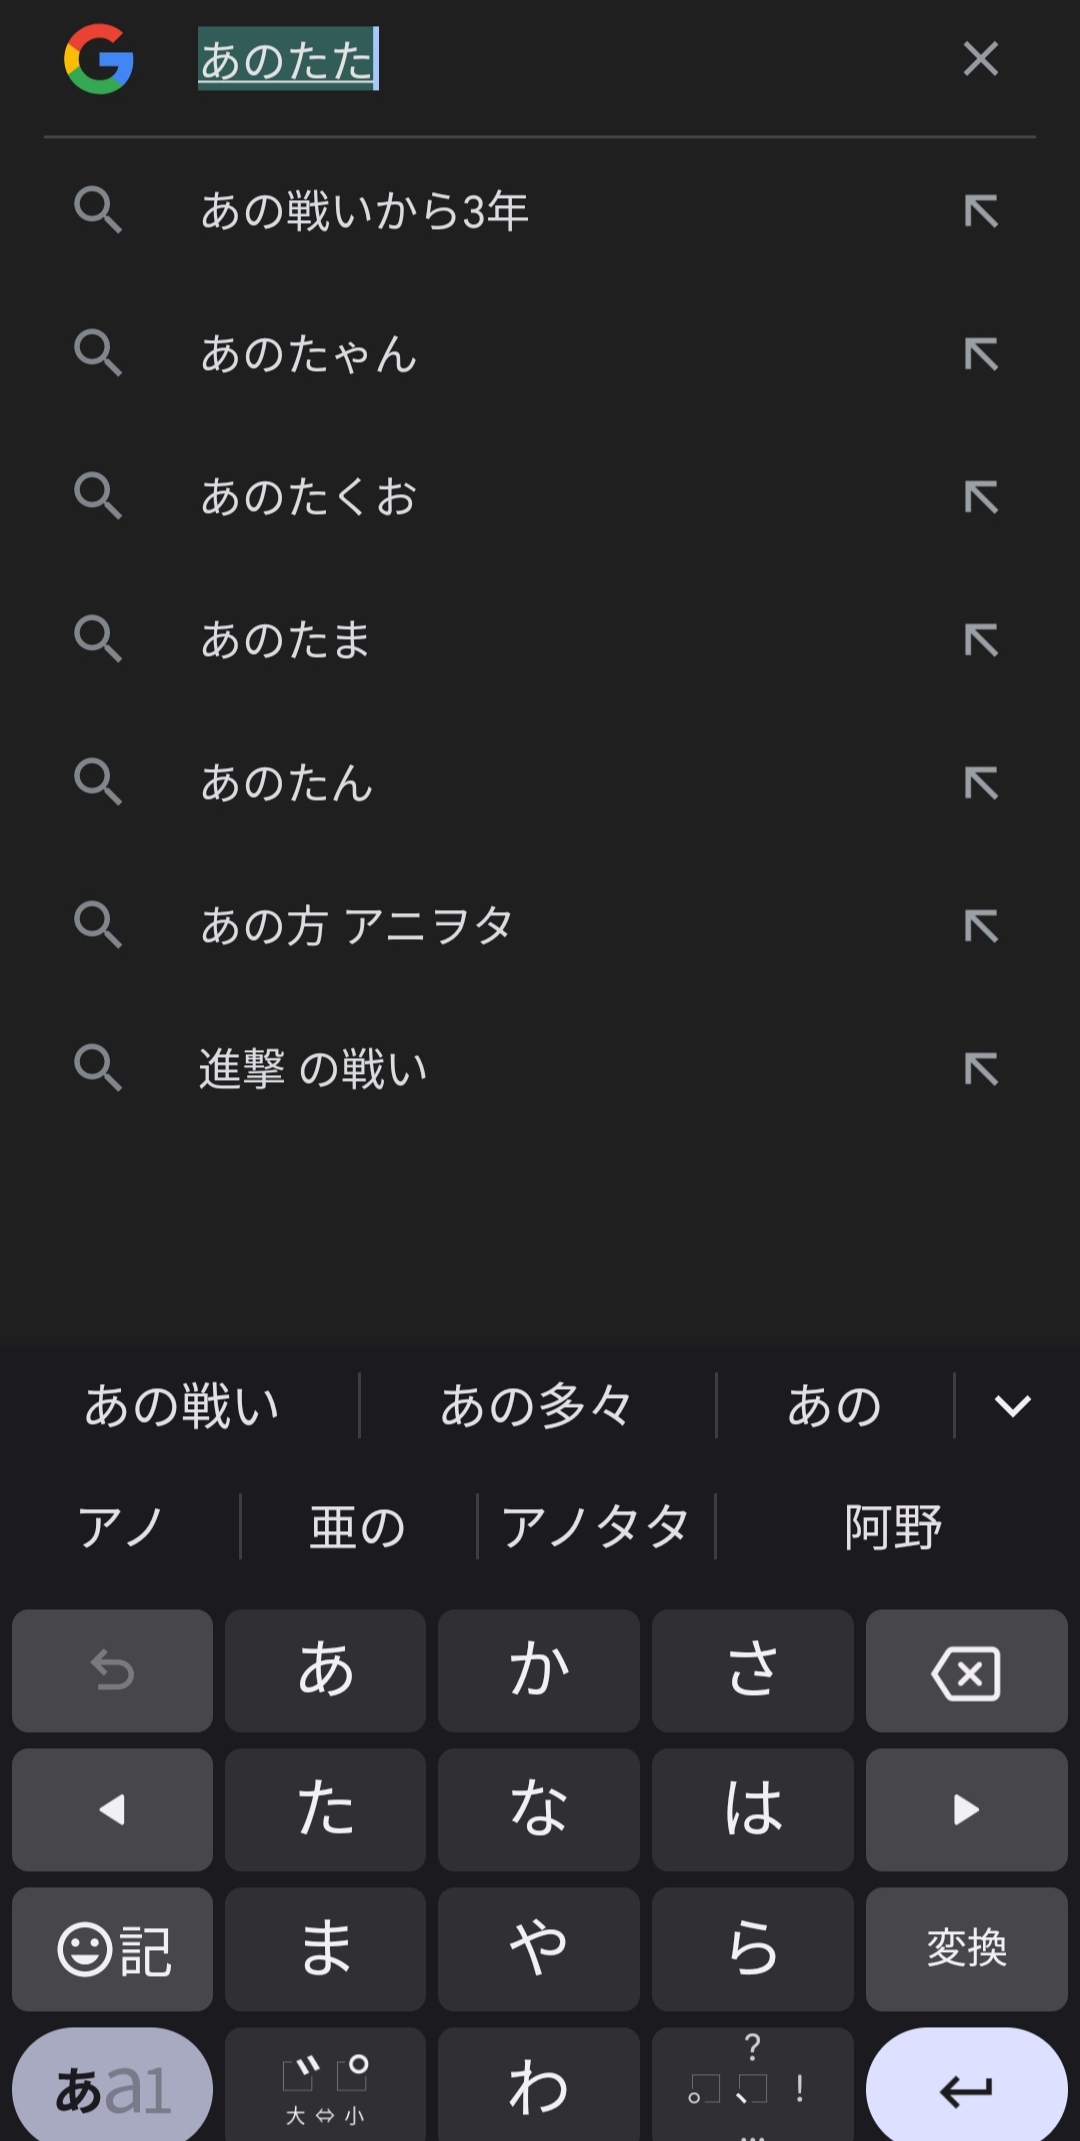
Task: Select the あのたま search suggestion
Action: [285, 640]
